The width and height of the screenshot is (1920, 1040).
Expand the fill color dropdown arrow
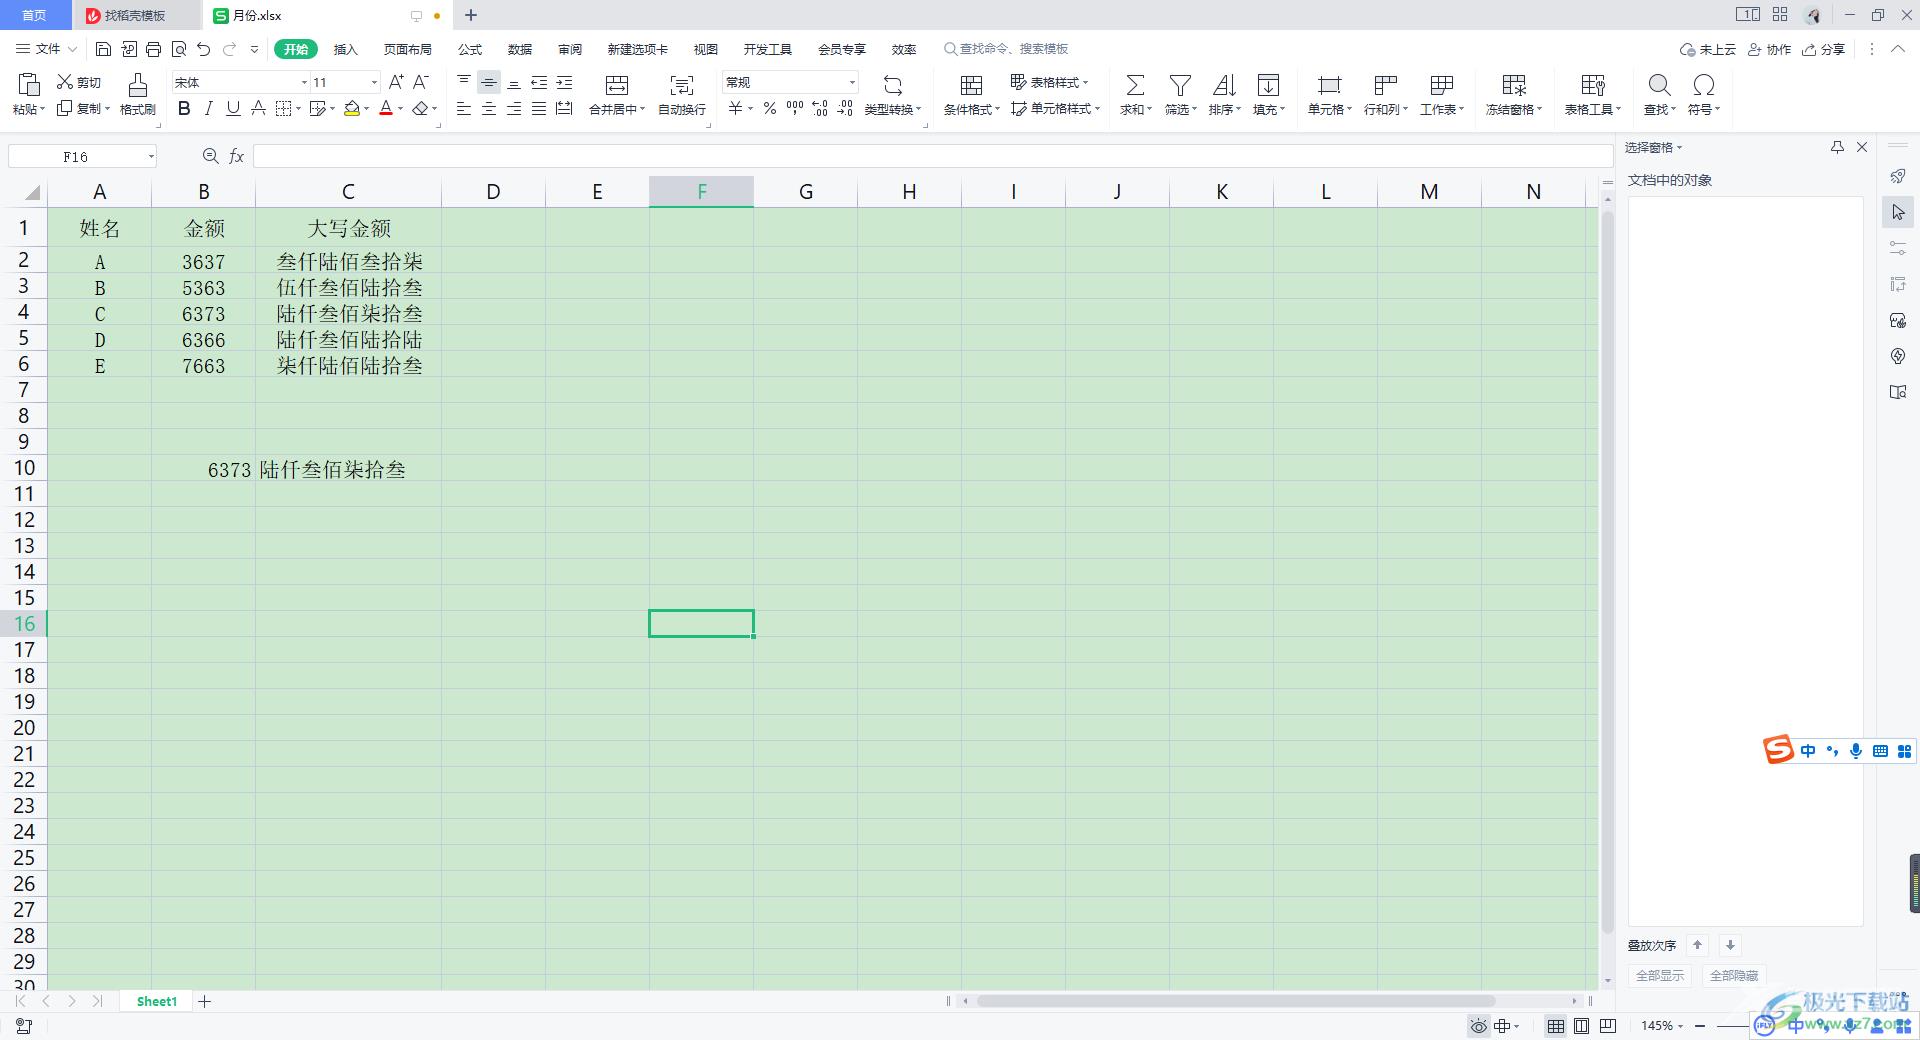(367, 109)
